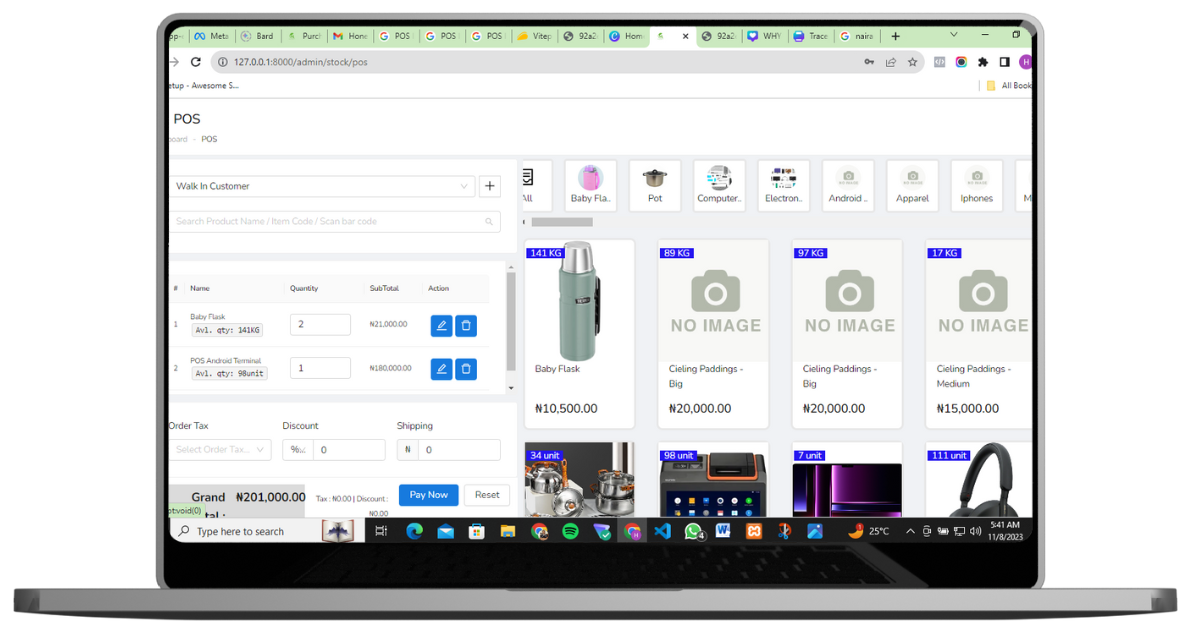Edit the Baby Flask cart item
Viewport: 1200px width, 628px height.
tap(441, 325)
